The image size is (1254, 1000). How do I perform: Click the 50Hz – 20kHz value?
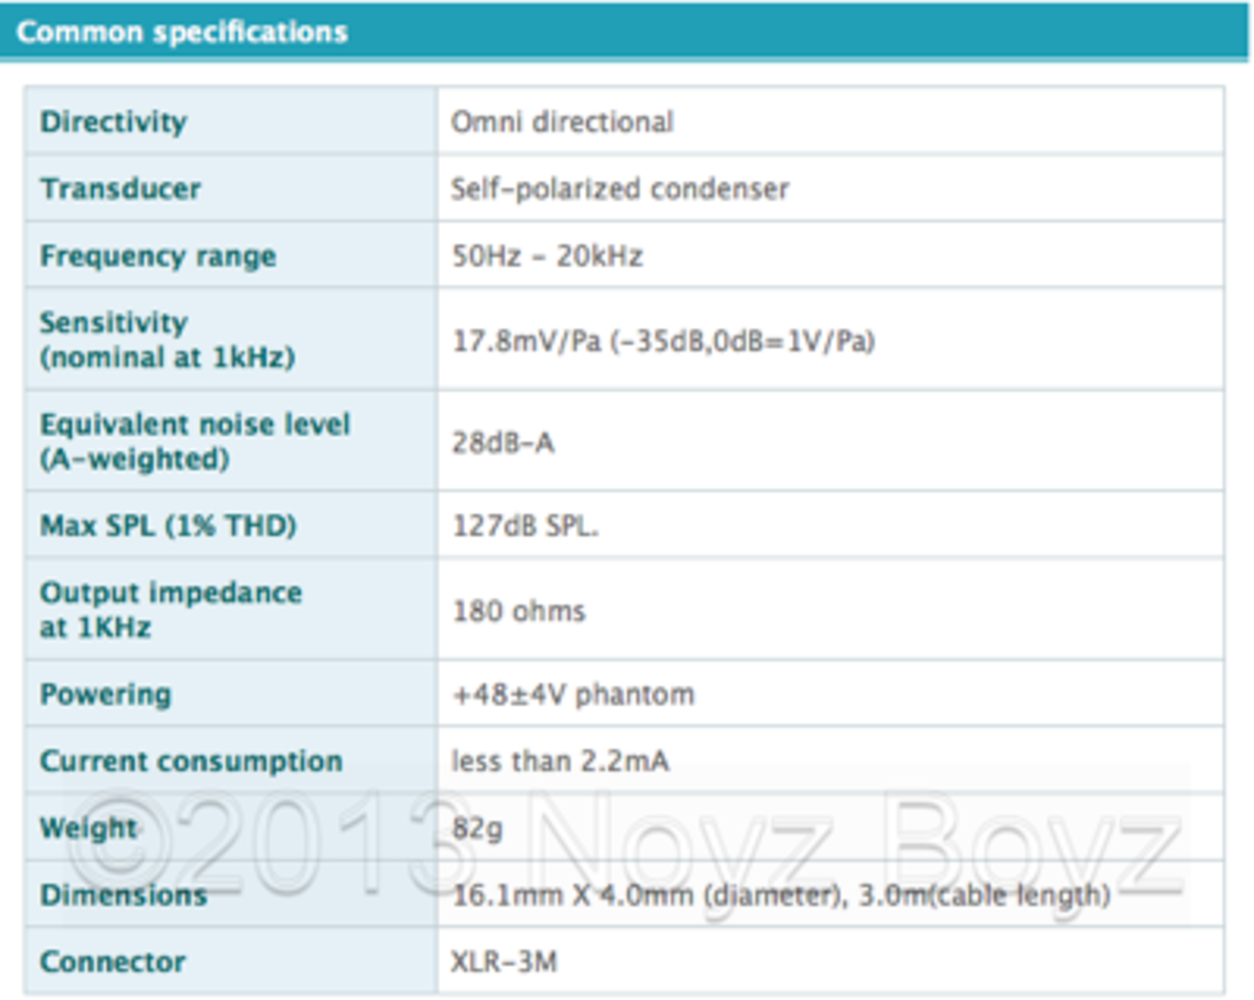click(547, 256)
